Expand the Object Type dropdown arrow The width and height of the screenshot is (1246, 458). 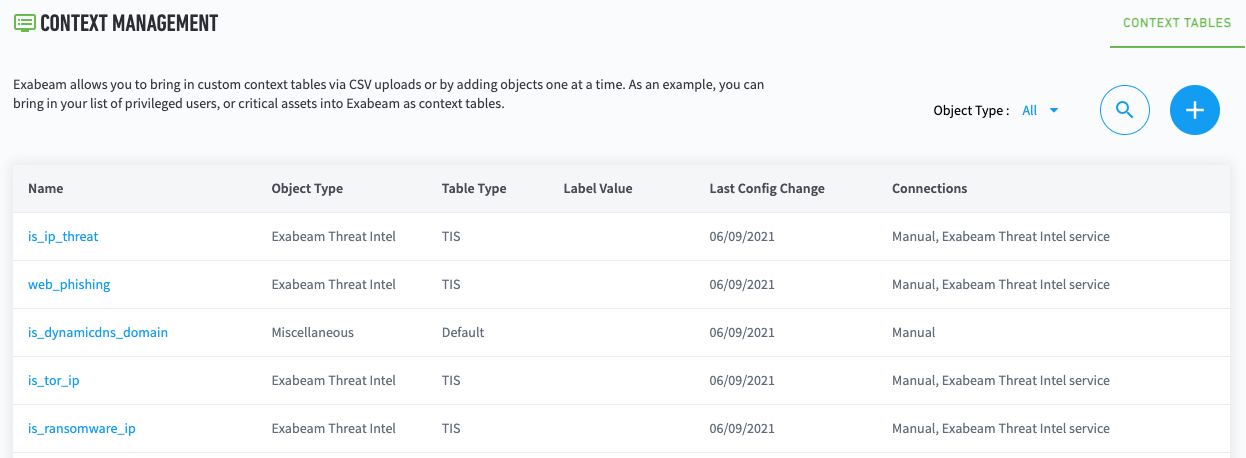1054,111
